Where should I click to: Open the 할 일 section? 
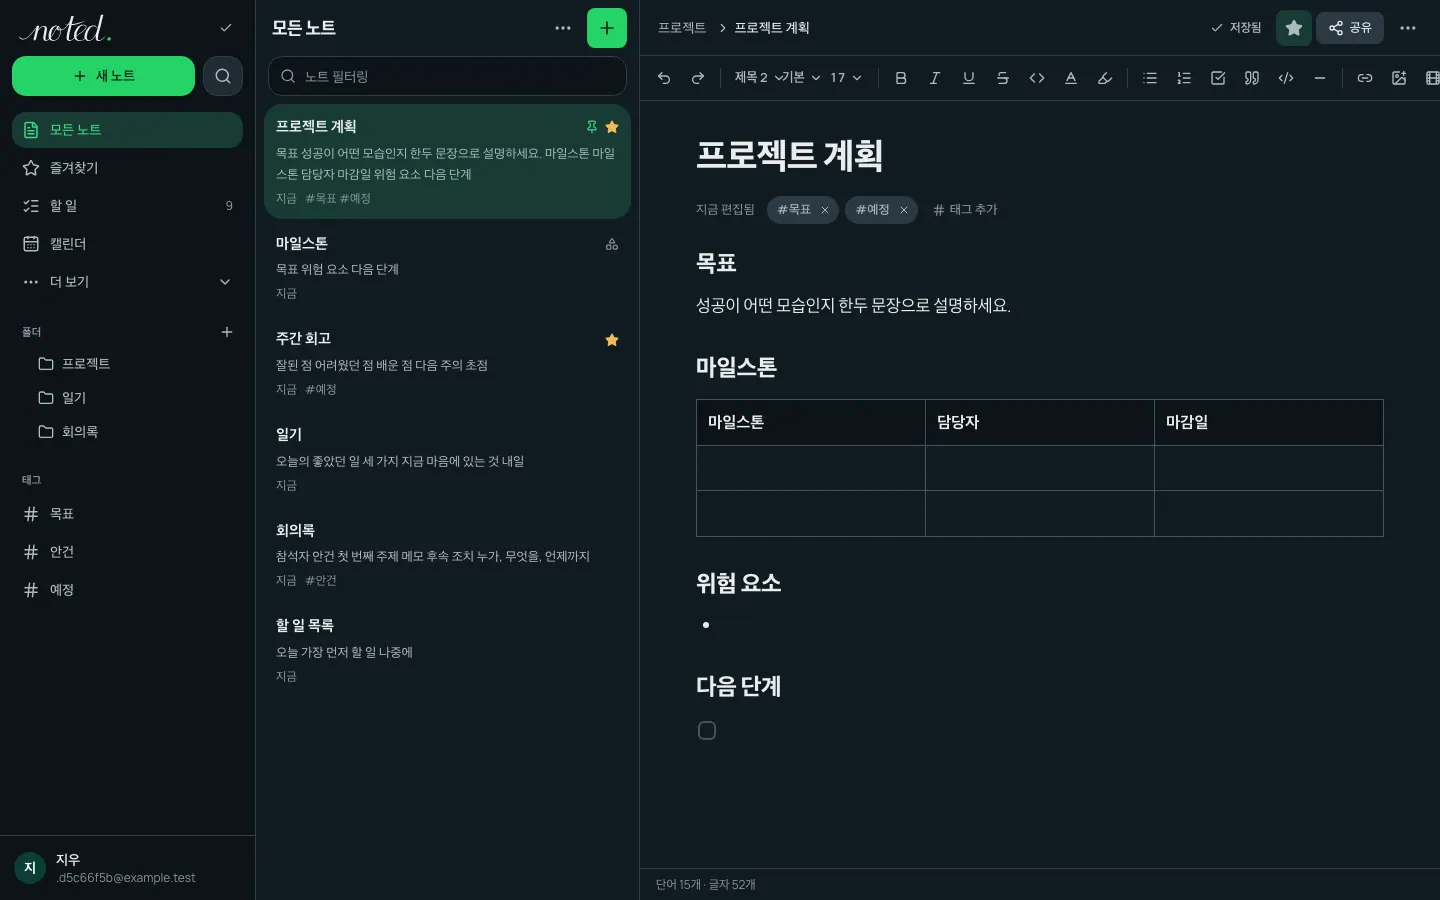coord(127,206)
